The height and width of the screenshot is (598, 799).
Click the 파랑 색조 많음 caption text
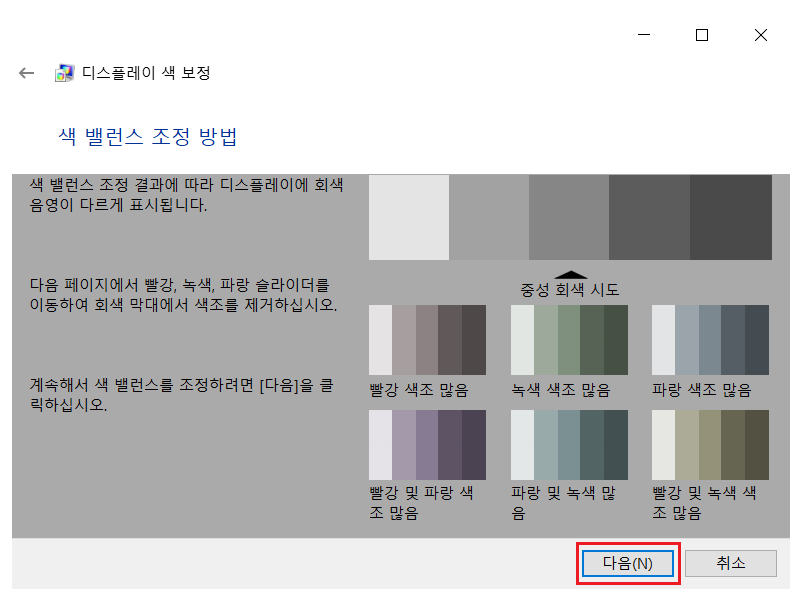coord(702,390)
